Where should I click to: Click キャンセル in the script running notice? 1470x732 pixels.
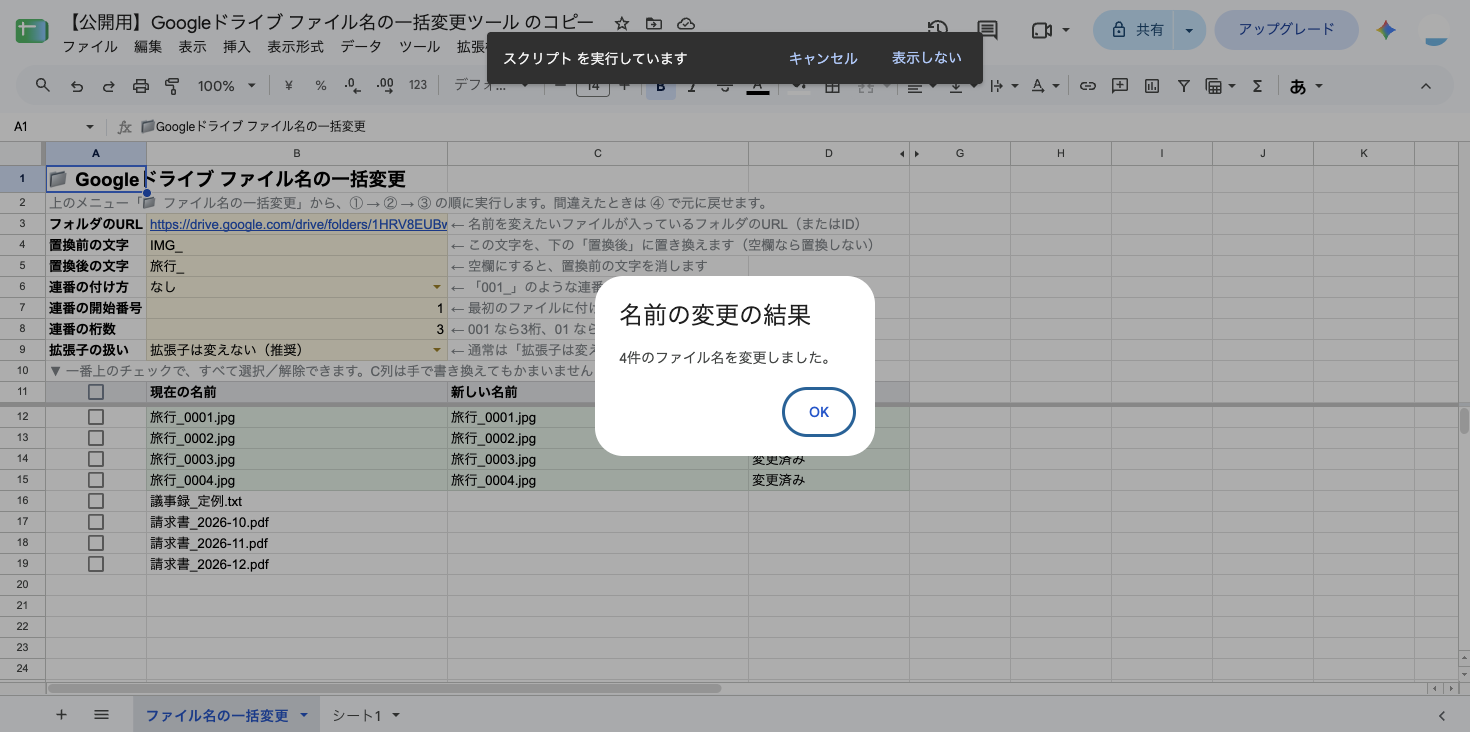click(x=823, y=58)
